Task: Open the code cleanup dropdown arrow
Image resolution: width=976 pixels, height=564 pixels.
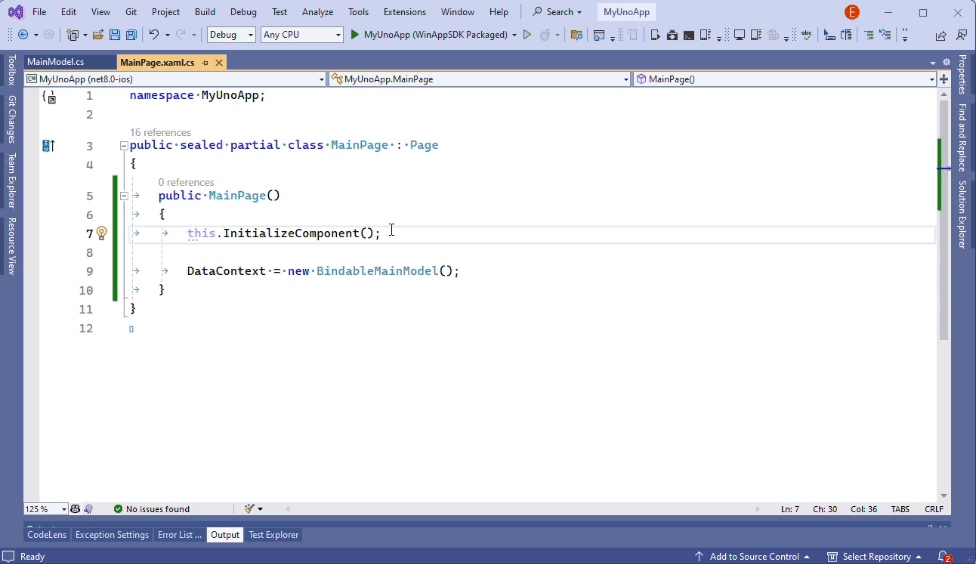Action: click(x=260, y=509)
